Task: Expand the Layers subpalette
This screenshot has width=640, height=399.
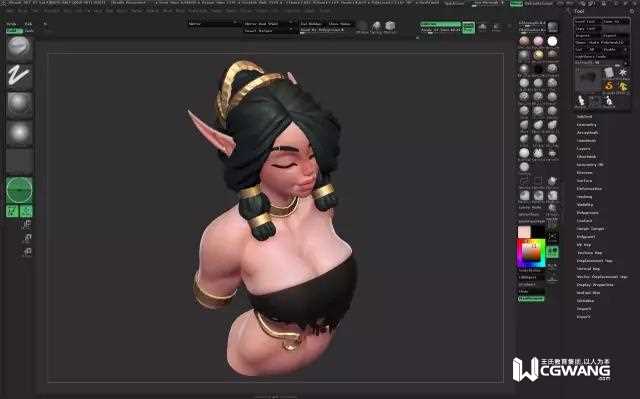Action: pyautogui.click(x=584, y=149)
